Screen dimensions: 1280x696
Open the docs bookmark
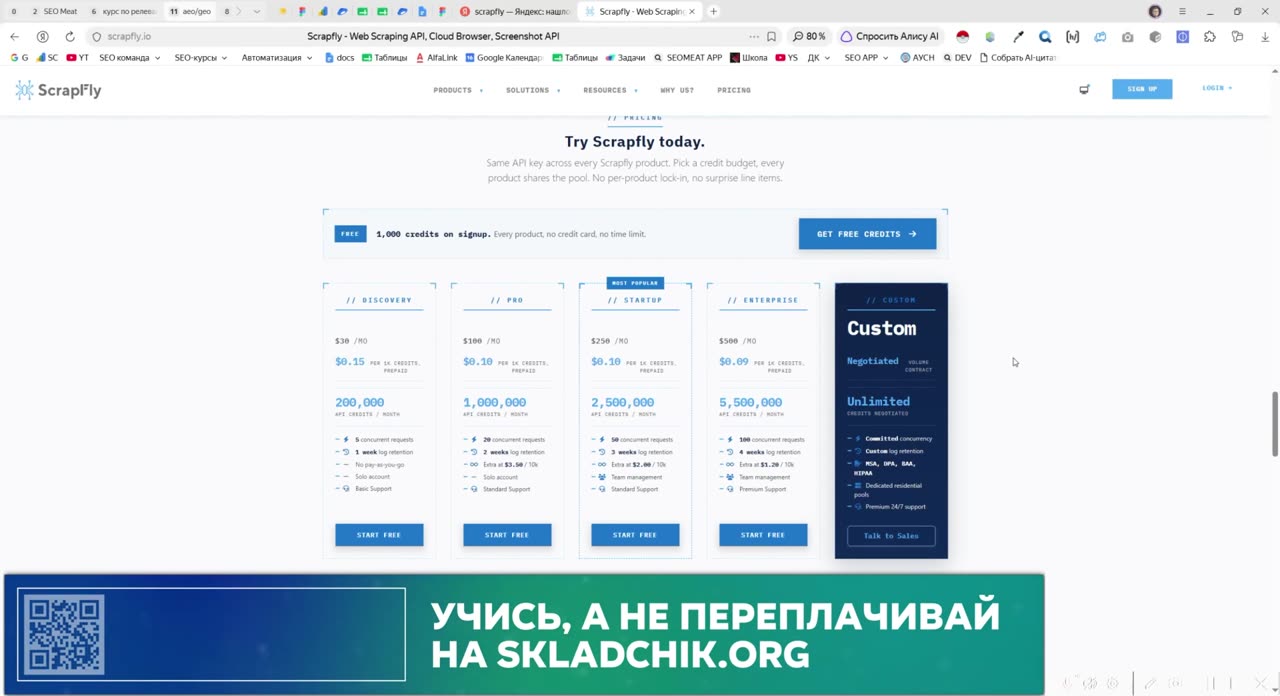click(339, 58)
